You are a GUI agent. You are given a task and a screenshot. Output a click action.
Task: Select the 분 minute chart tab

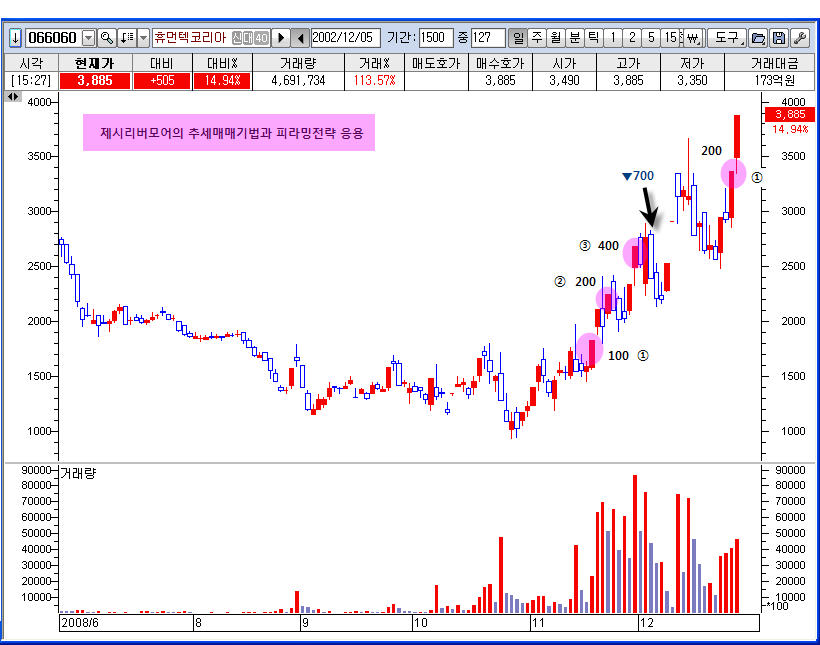574,38
